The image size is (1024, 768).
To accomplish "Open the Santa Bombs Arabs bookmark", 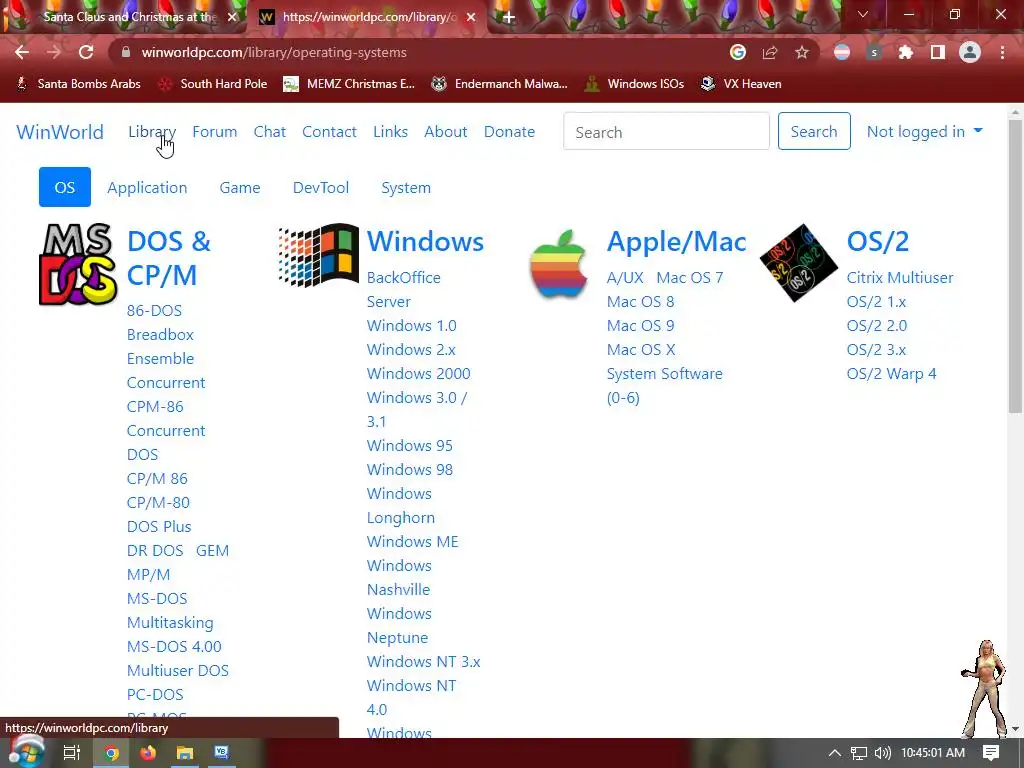I will point(78,84).
